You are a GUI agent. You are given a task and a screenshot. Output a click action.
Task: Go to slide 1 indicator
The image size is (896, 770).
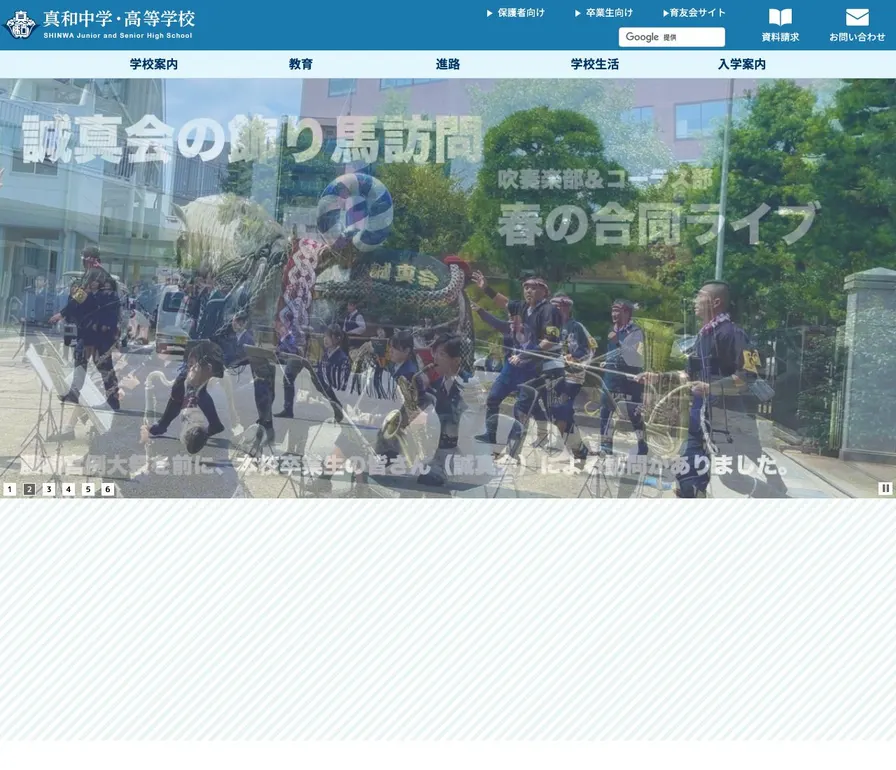click(x=10, y=489)
